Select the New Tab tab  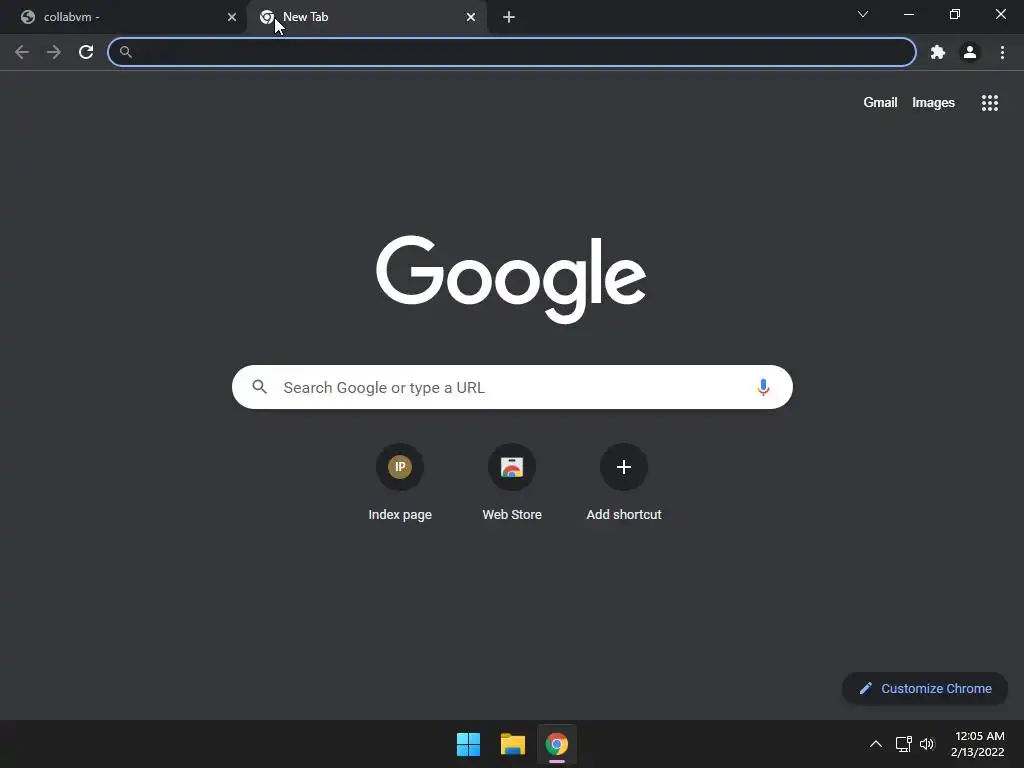coord(367,17)
